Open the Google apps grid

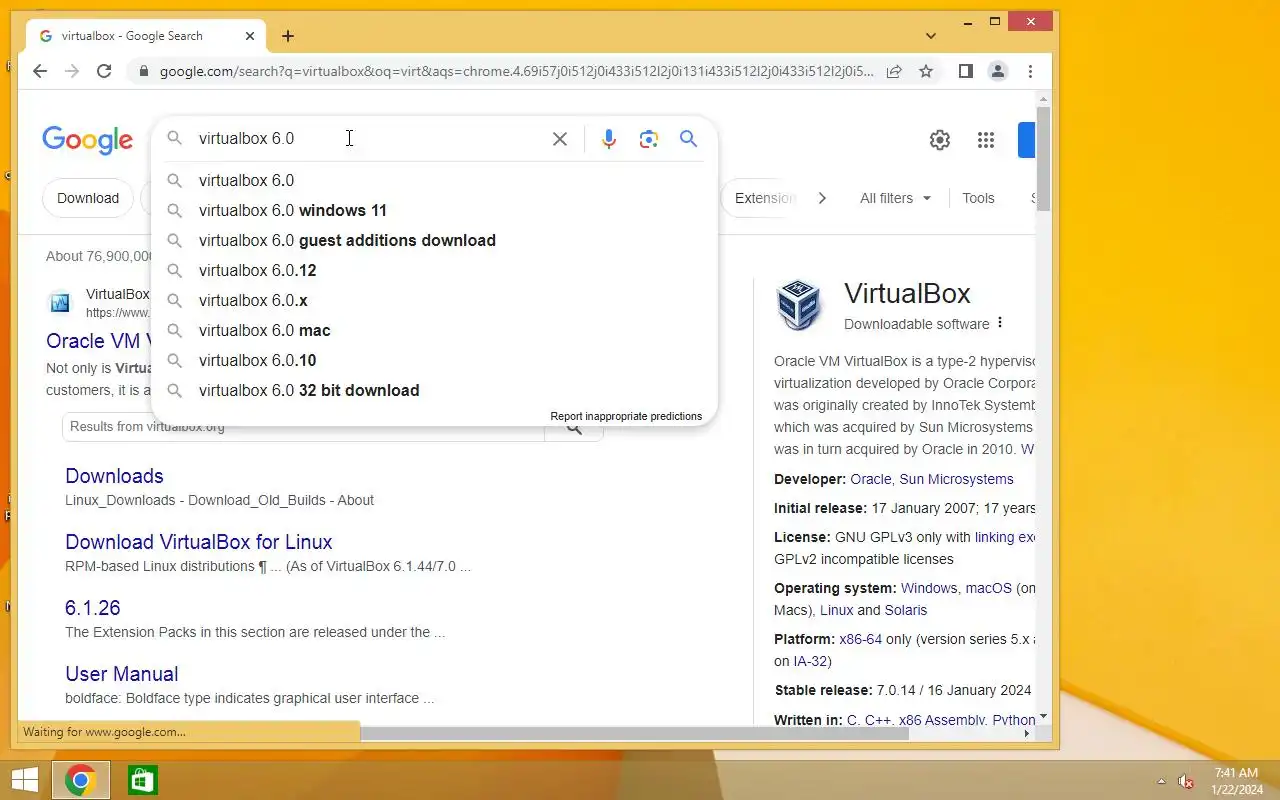pyautogui.click(x=986, y=140)
